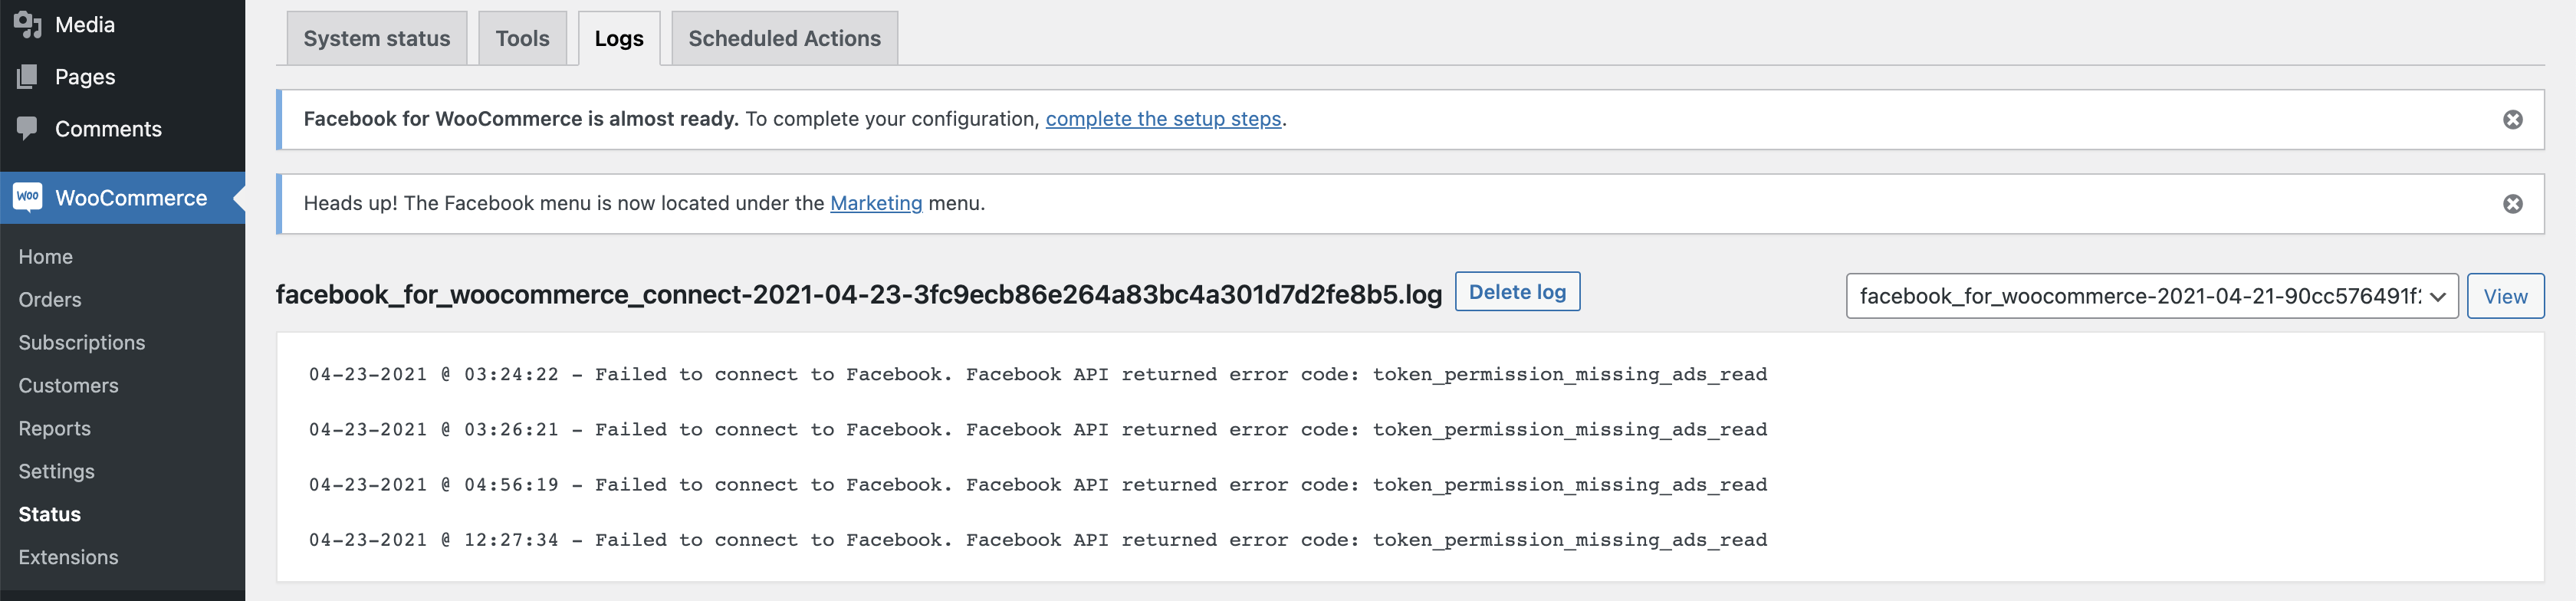Select the Scheduled Actions tab

tap(784, 39)
